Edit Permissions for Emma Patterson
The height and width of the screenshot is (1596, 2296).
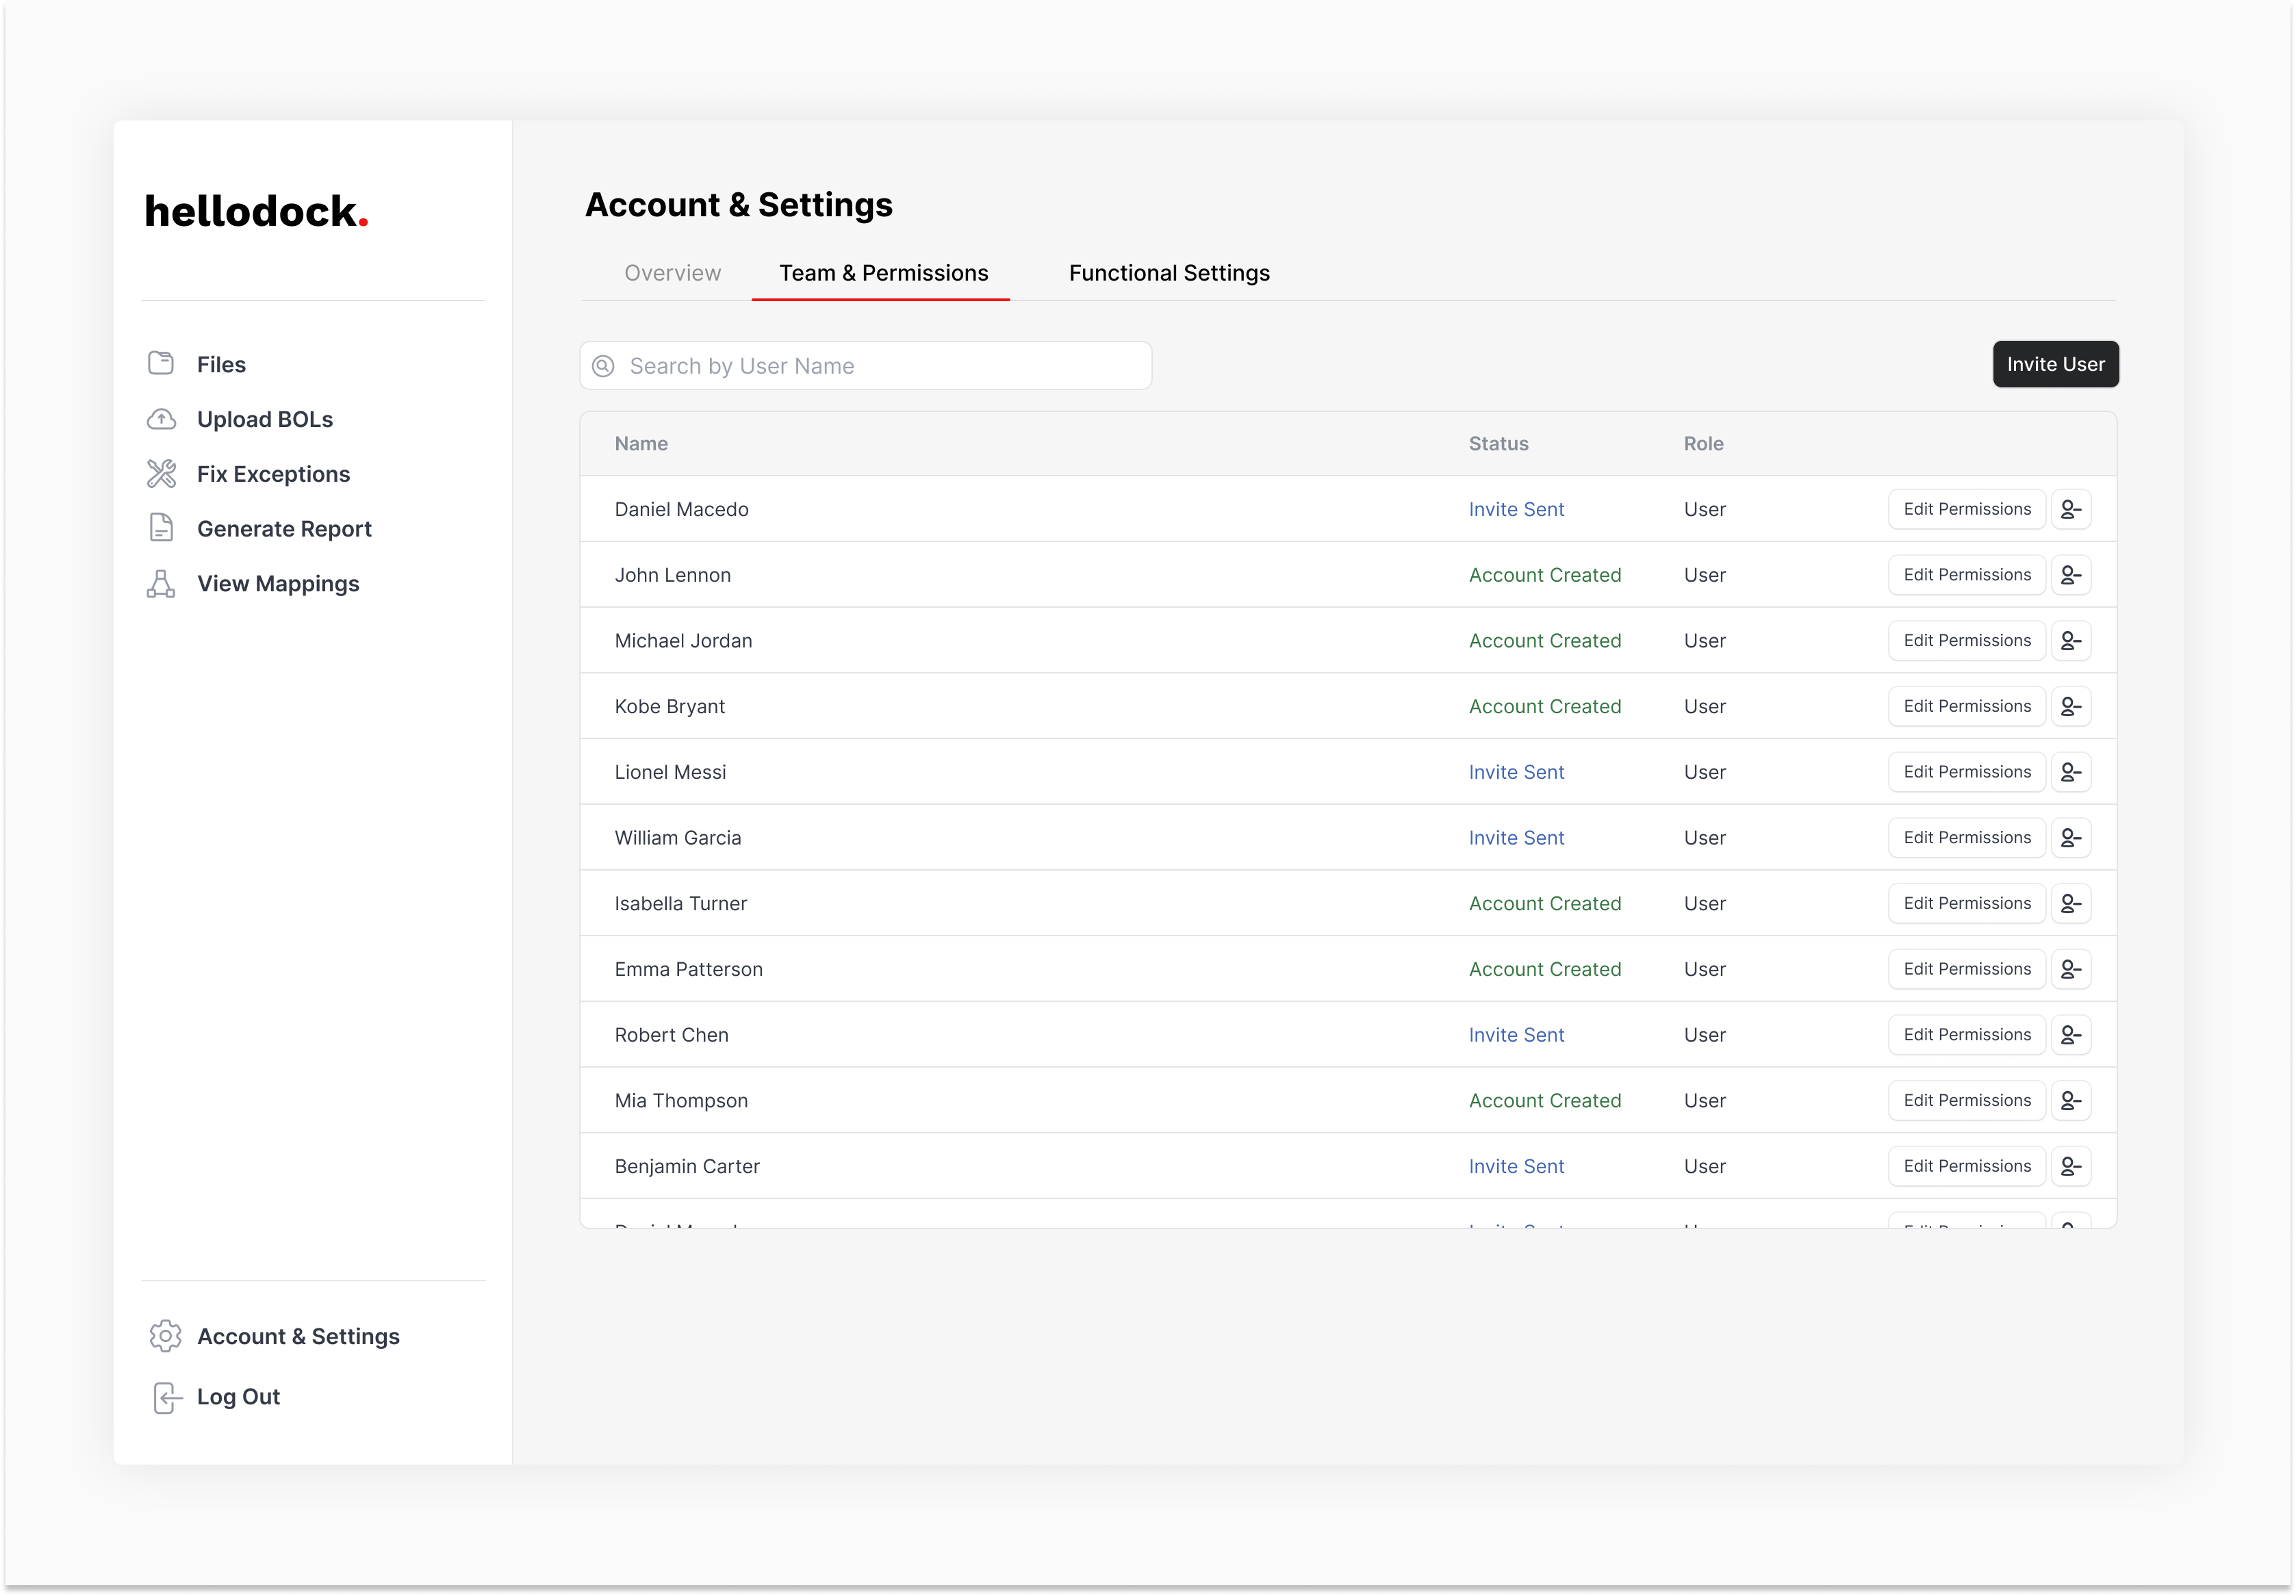pyautogui.click(x=1966, y=969)
